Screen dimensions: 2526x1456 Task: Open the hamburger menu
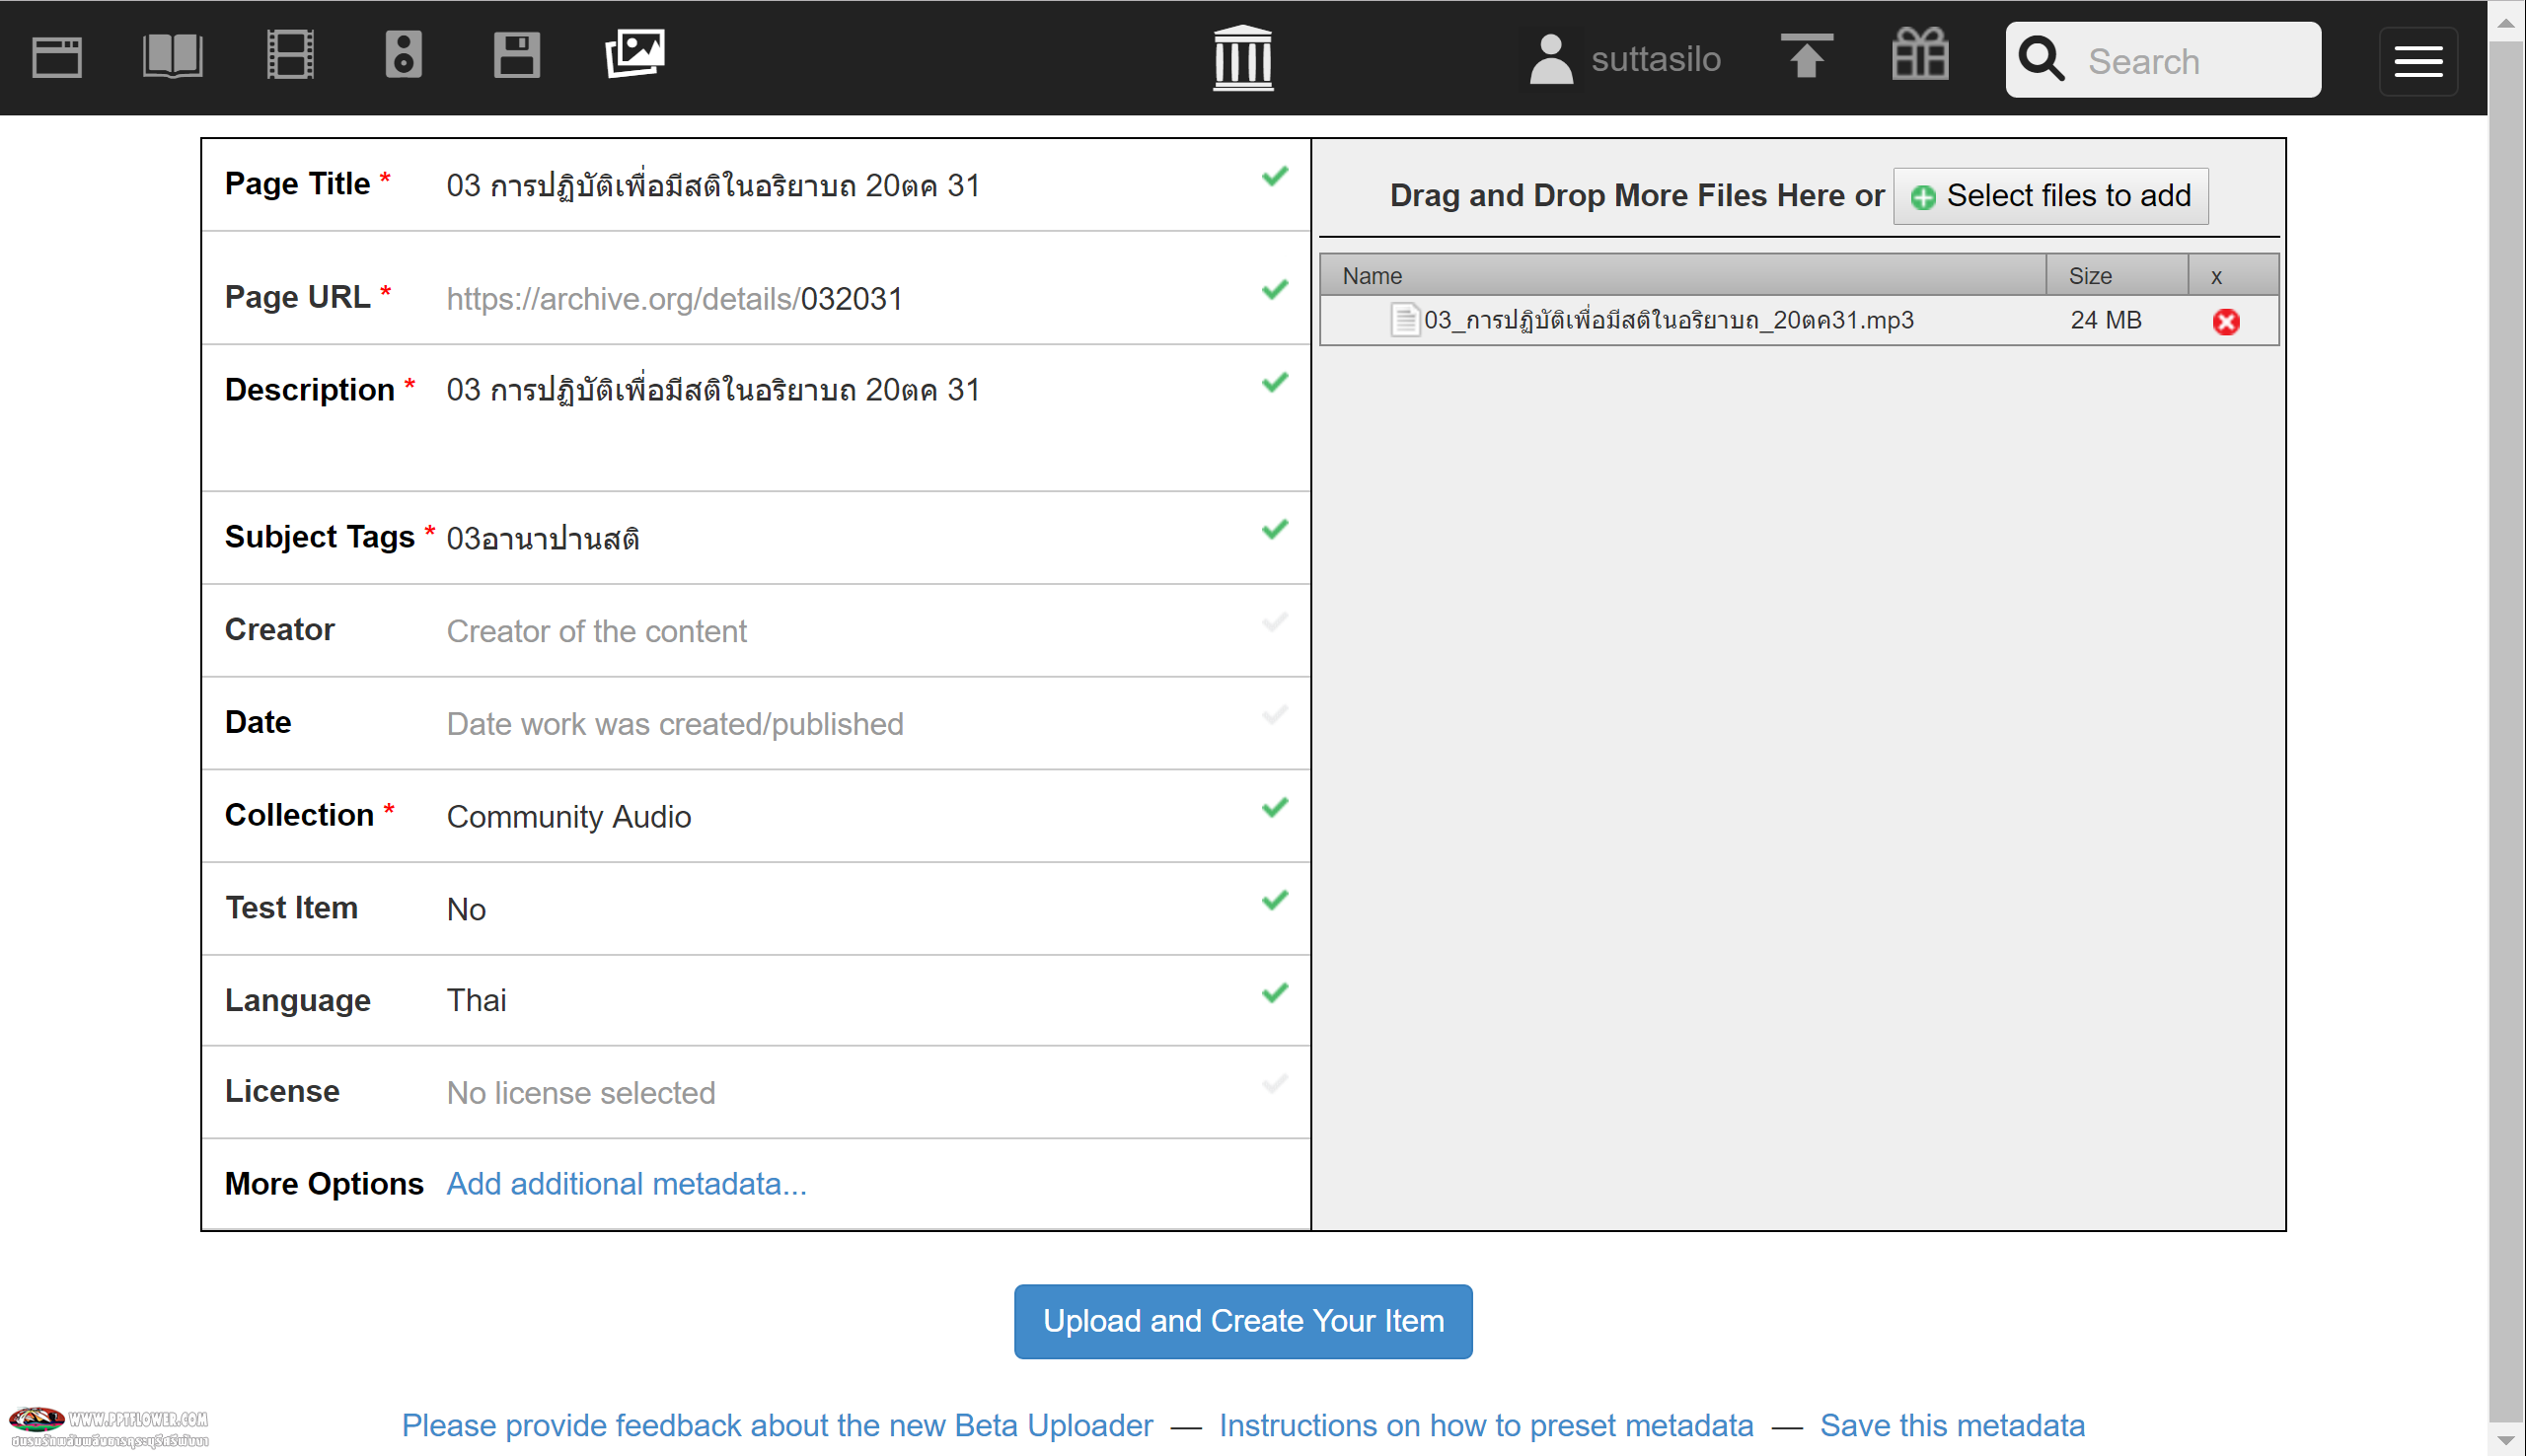click(x=2418, y=62)
